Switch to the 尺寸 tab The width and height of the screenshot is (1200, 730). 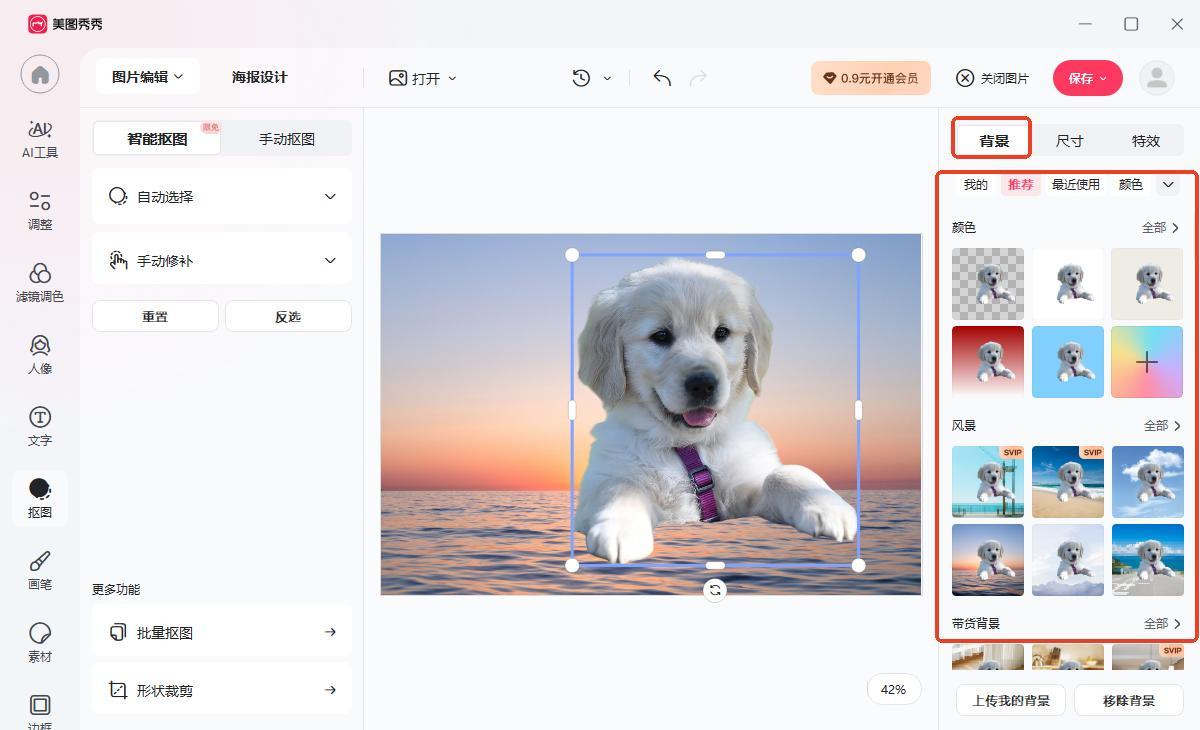[x=1069, y=141]
